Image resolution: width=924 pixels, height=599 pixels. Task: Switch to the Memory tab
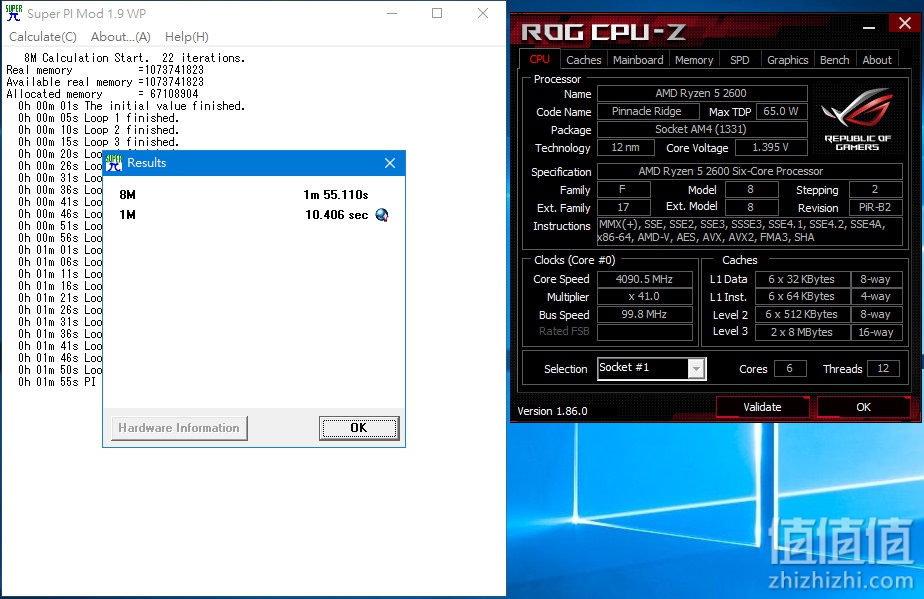tap(694, 60)
